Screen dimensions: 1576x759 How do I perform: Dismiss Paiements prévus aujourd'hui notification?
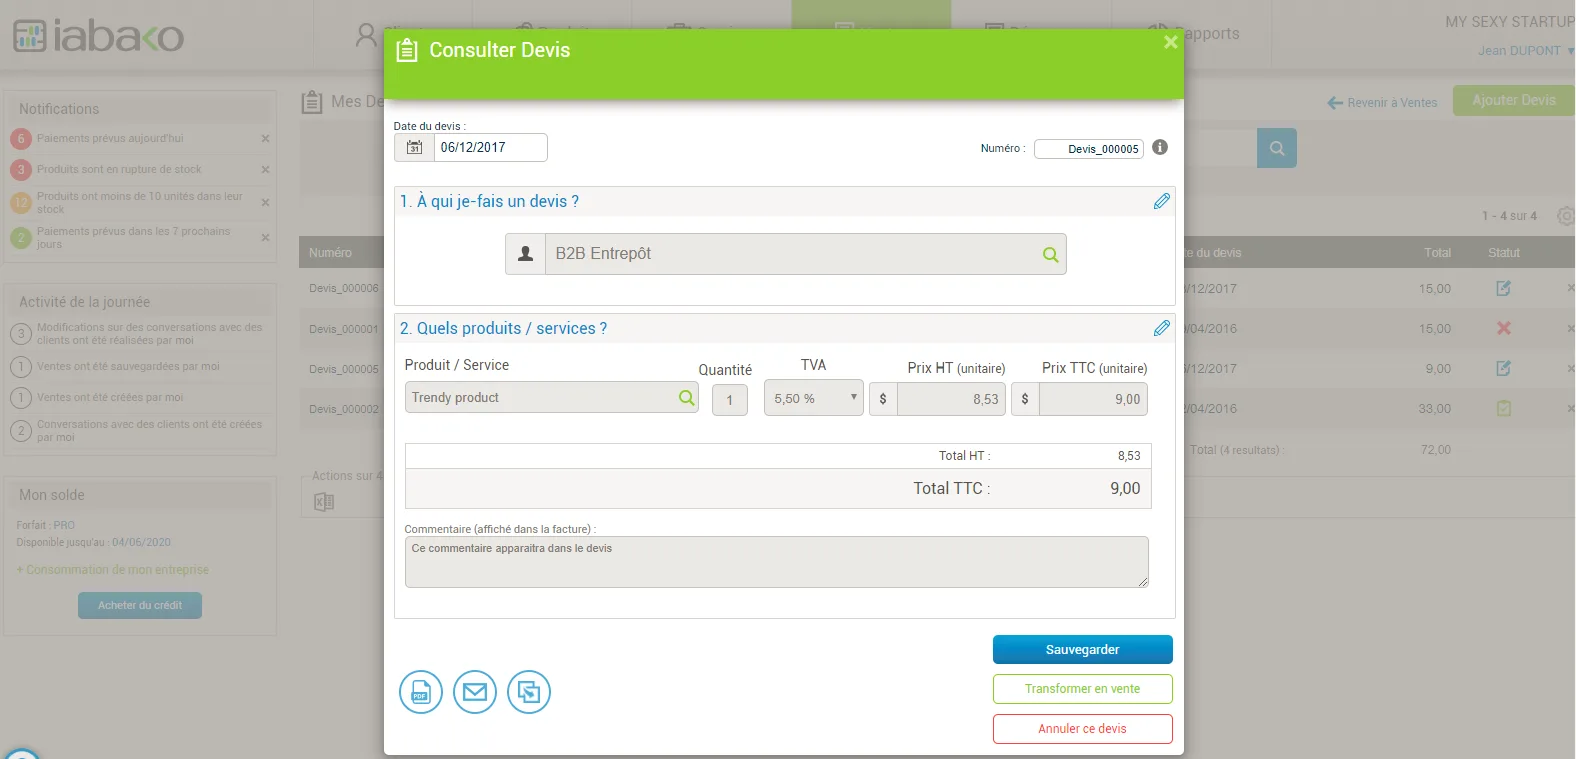pyautogui.click(x=265, y=139)
